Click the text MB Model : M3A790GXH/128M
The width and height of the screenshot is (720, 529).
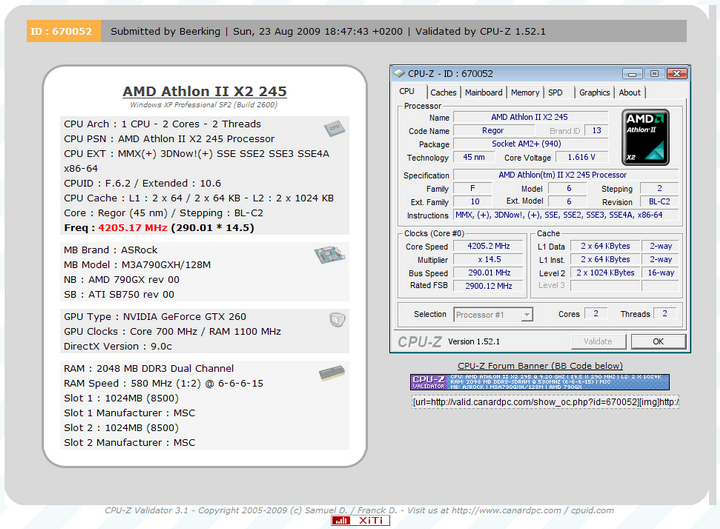[x=137, y=265]
